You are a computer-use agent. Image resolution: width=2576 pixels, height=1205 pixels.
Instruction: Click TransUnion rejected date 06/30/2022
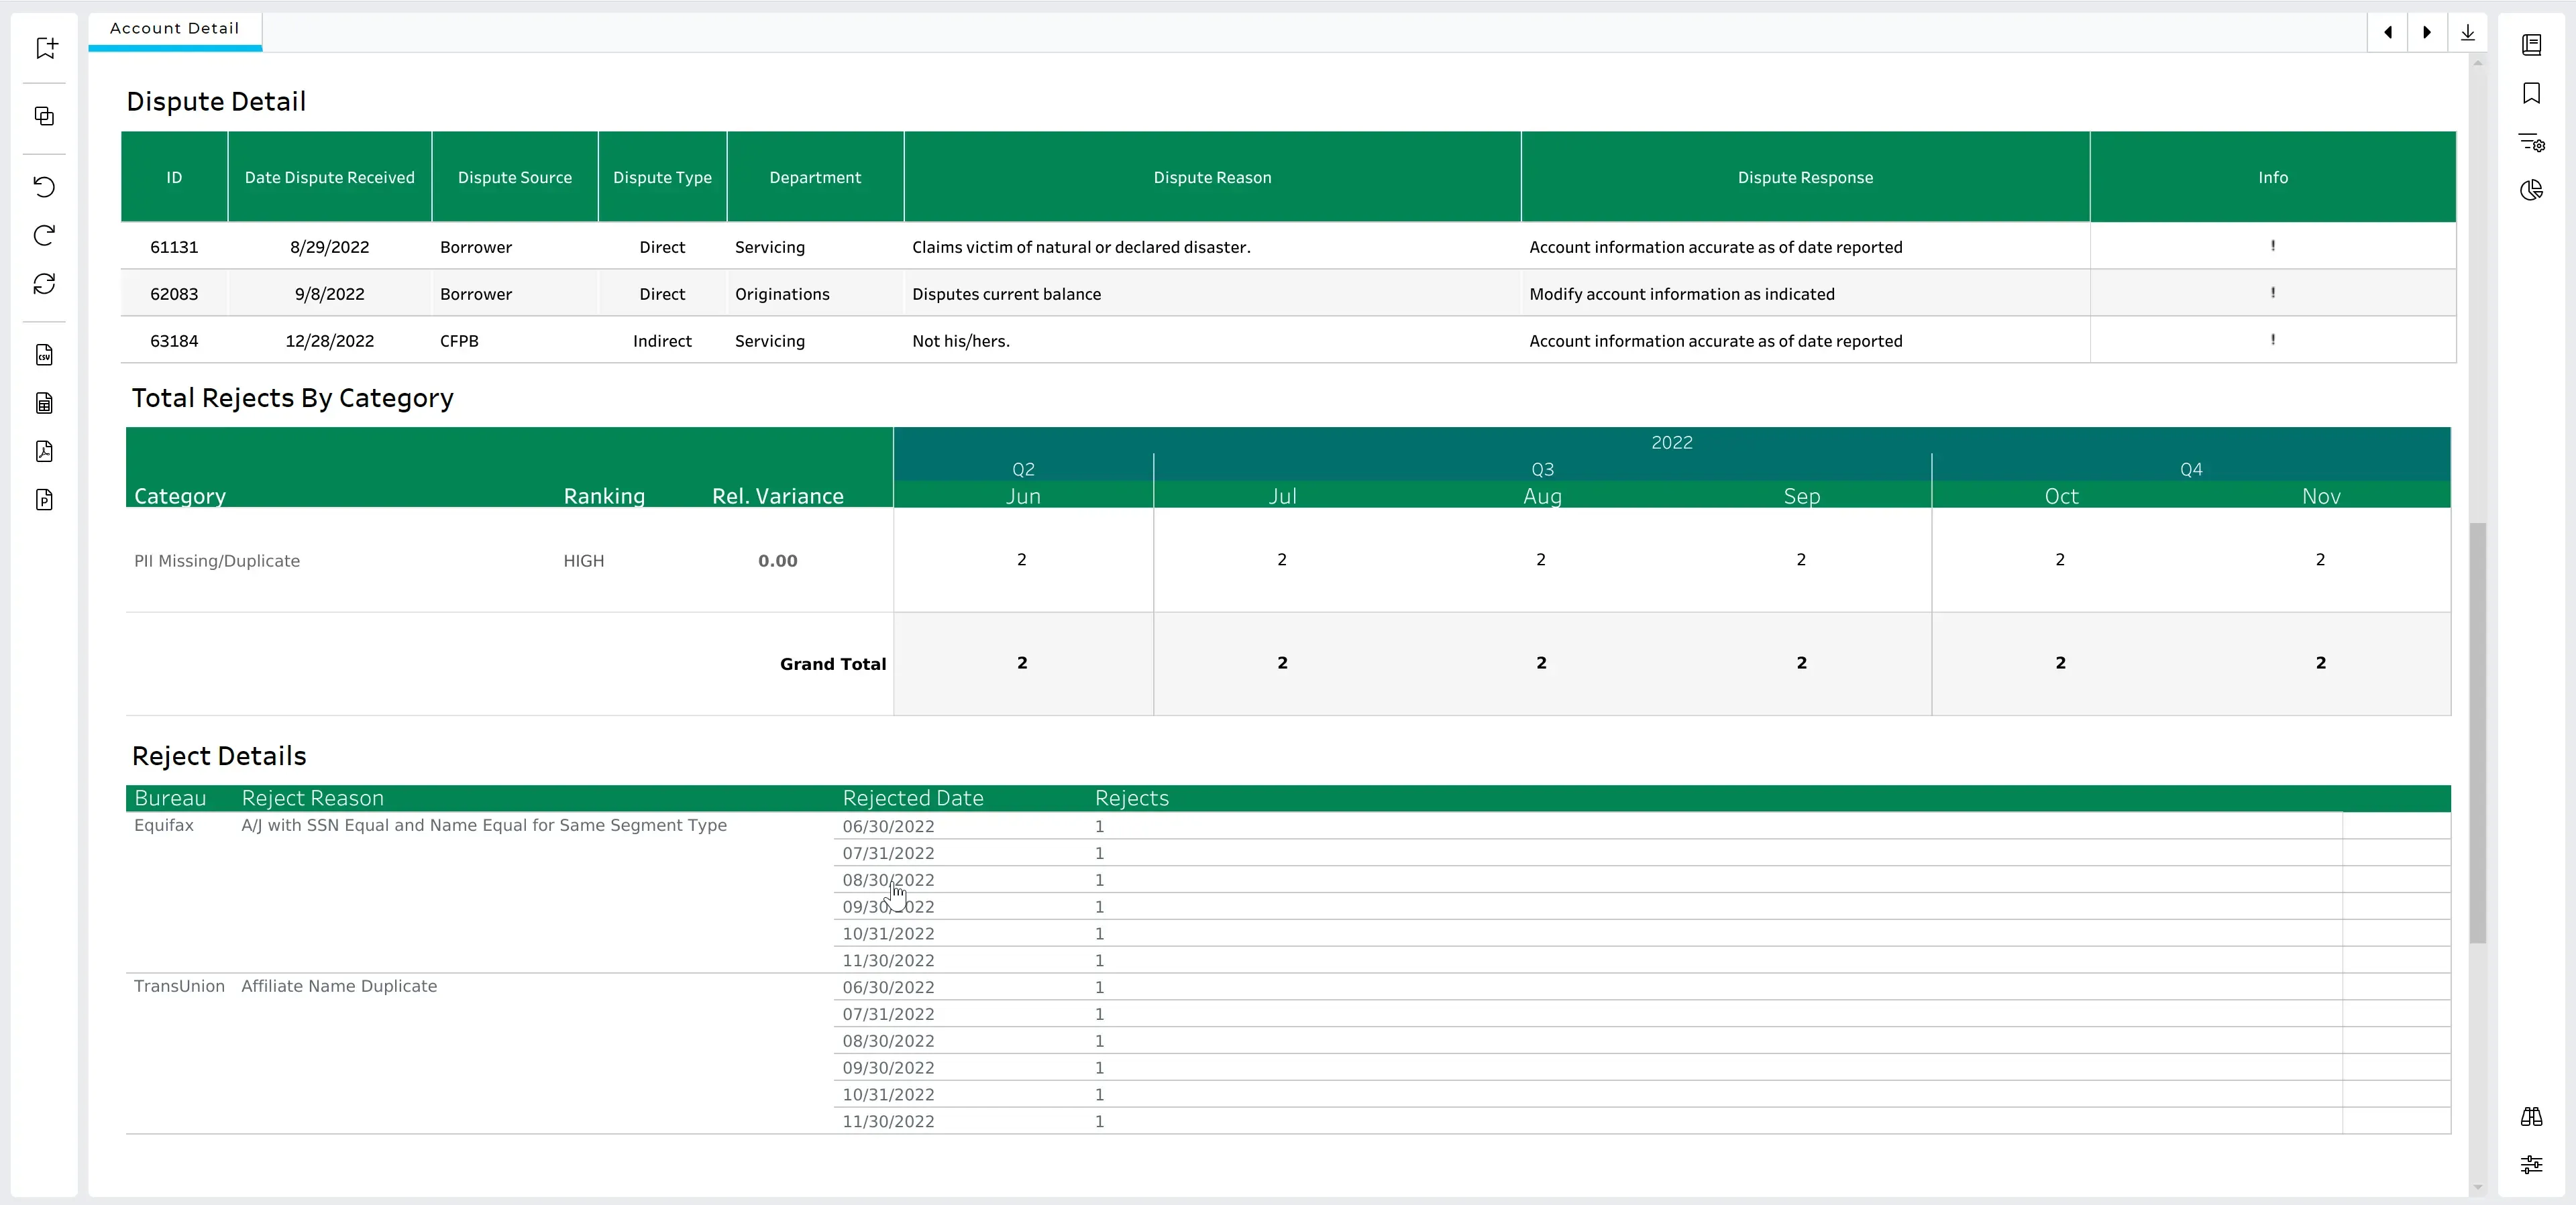coord(888,988)
